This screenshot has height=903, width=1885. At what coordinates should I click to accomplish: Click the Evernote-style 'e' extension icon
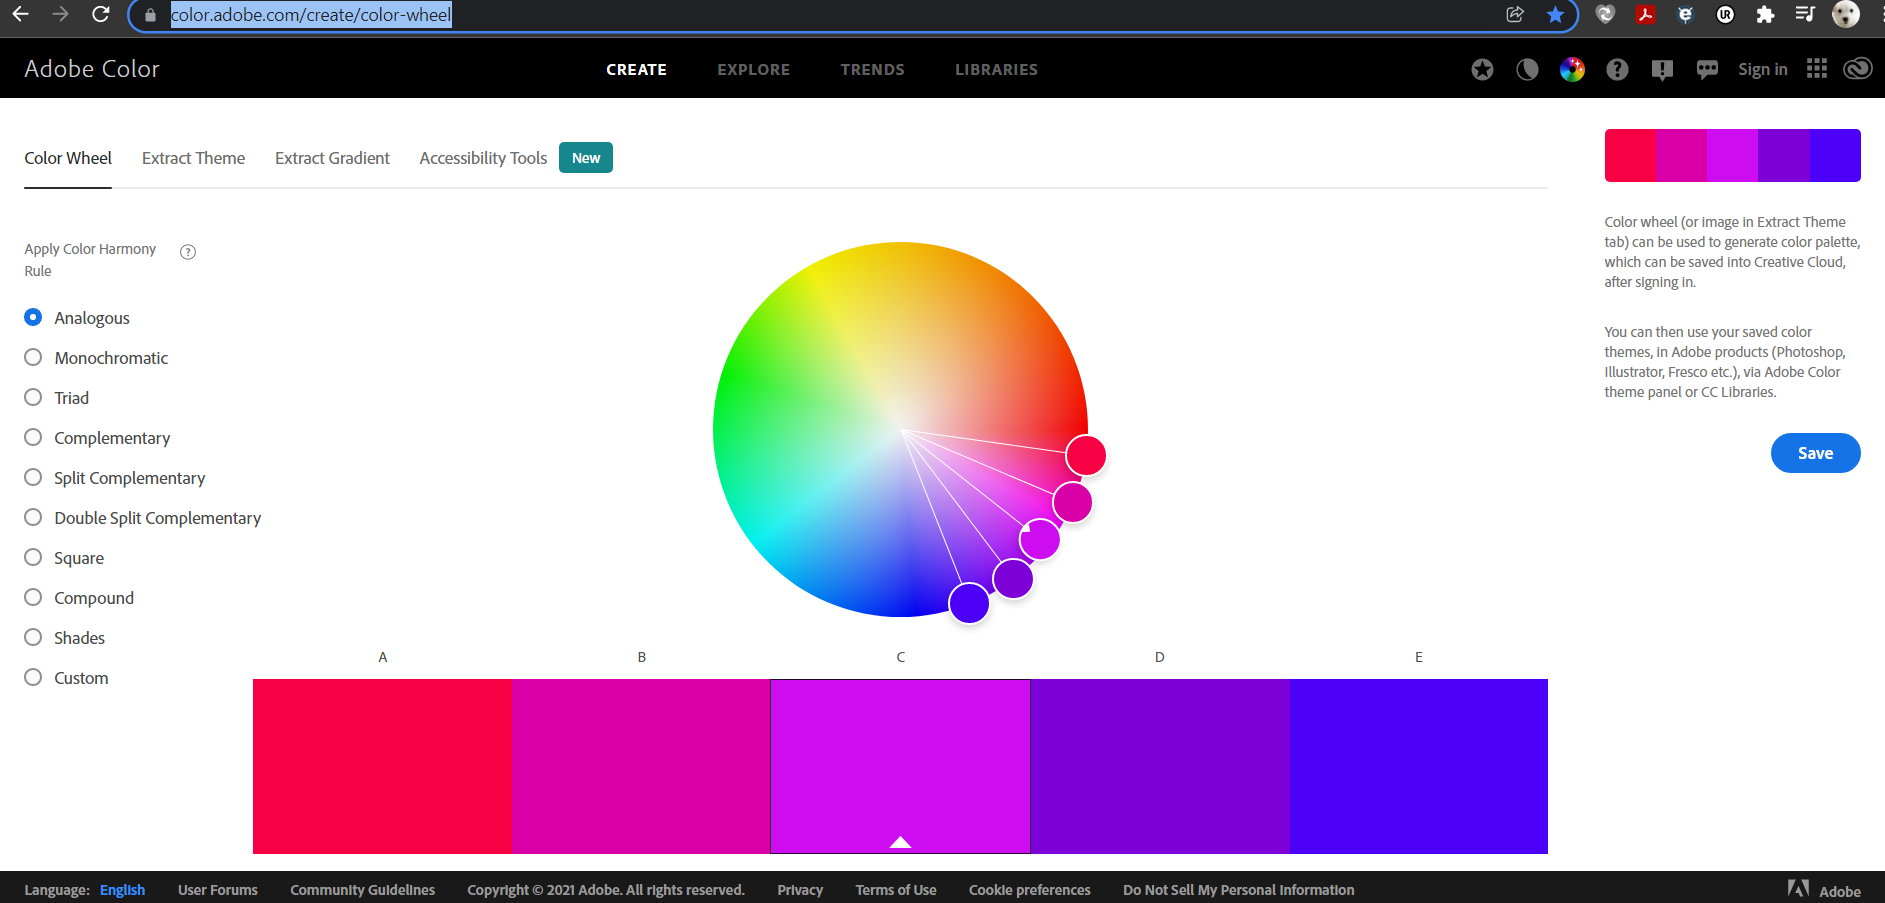(x=1685, y=14)
